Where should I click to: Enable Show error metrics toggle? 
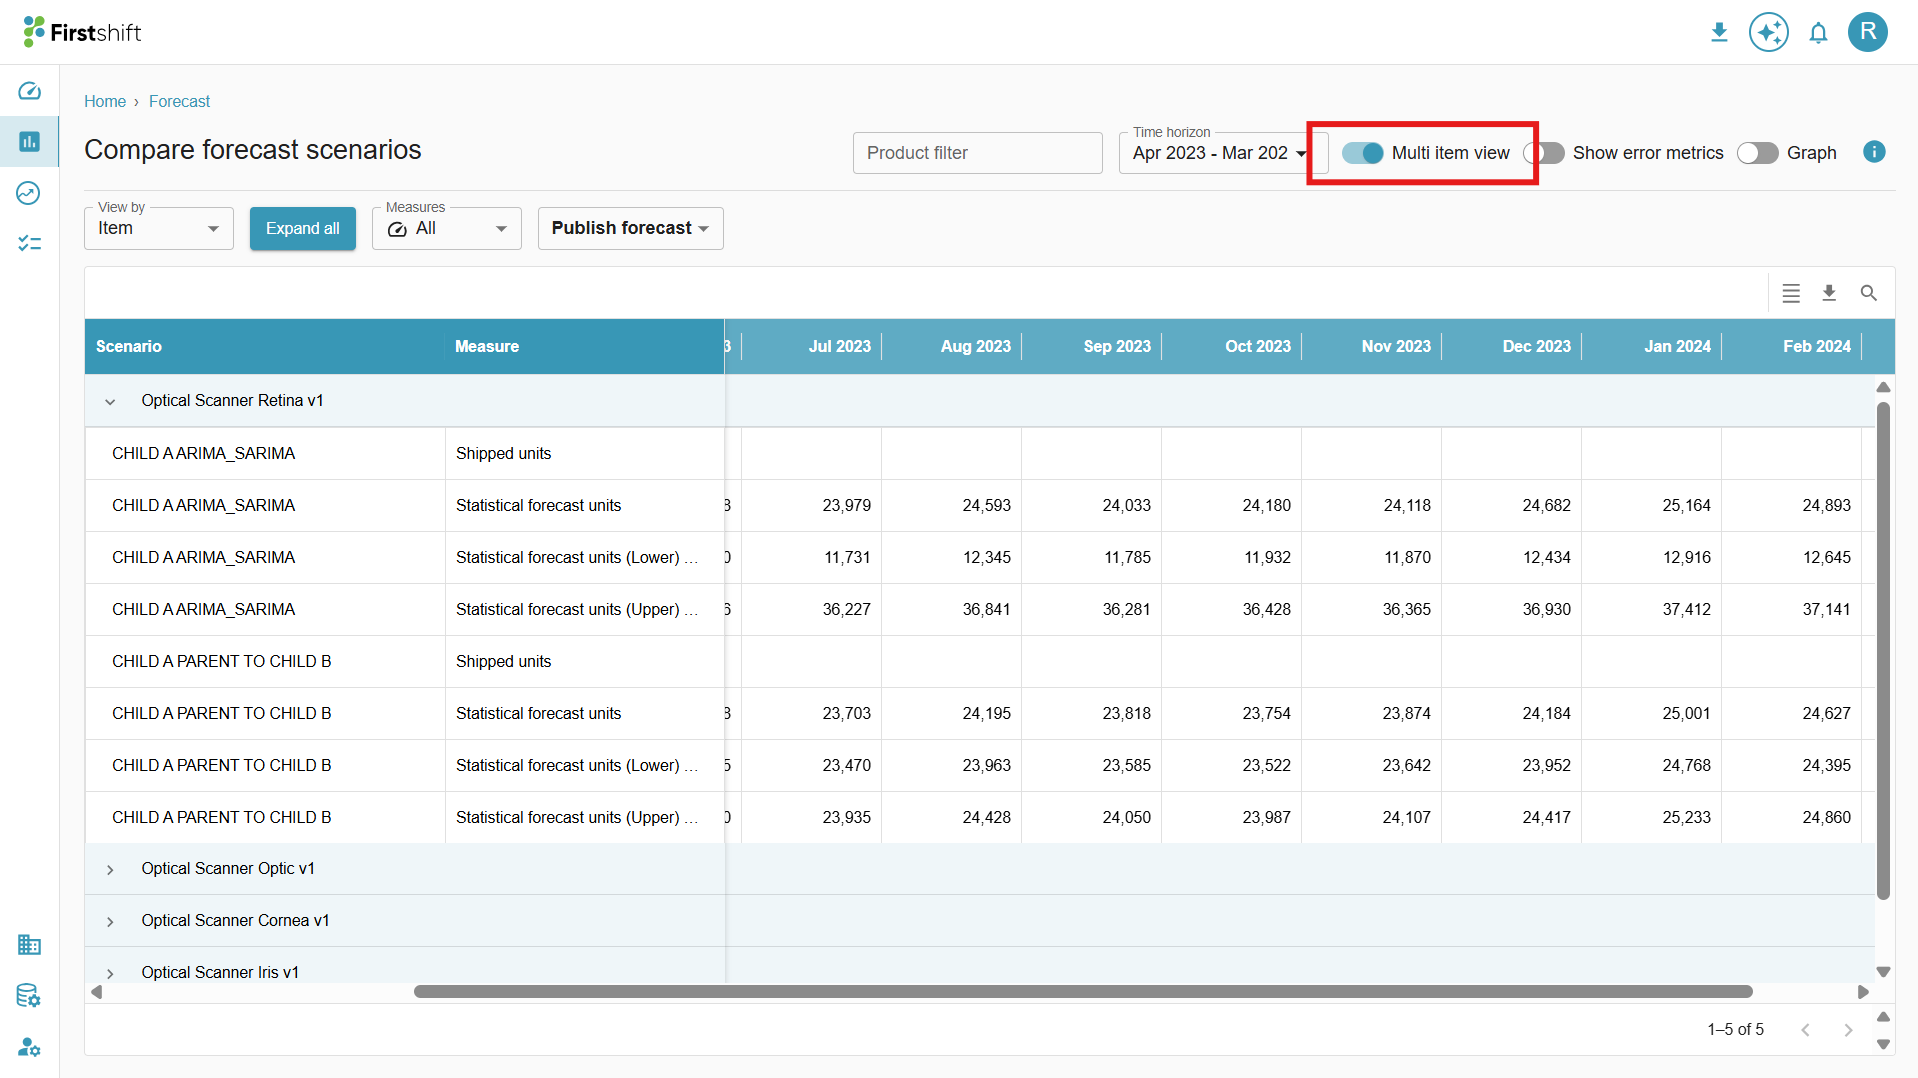pyautogui.click(x=1544, y=153)
